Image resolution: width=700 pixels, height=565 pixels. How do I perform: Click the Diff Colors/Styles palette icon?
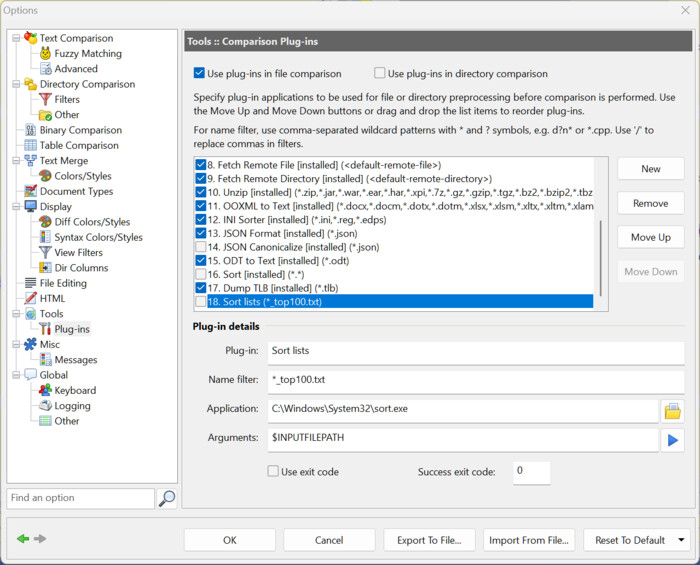click(45, 222)
